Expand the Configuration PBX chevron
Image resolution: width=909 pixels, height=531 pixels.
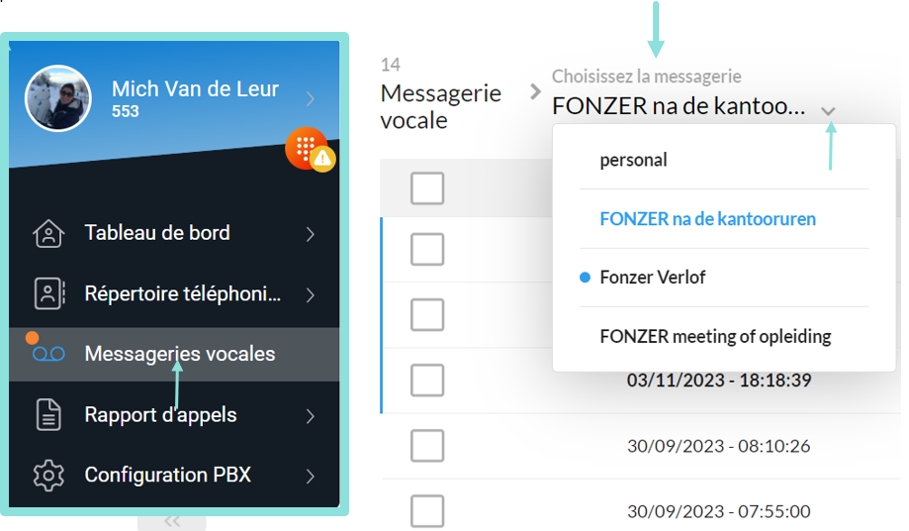[x=310, y=475]
